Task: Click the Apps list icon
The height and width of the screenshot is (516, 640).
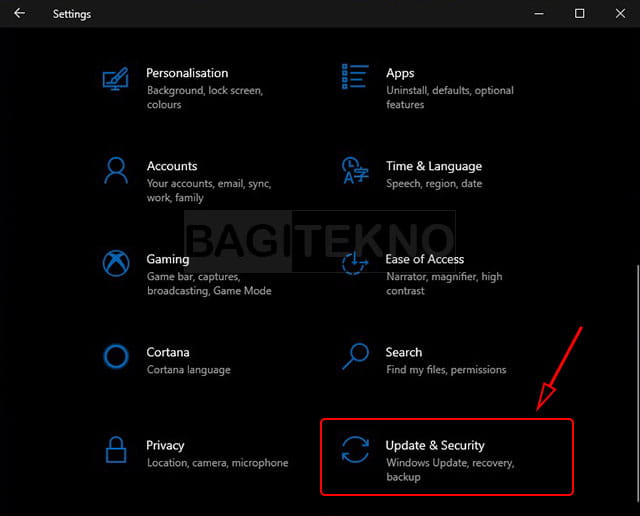Action: click(355, 77)
